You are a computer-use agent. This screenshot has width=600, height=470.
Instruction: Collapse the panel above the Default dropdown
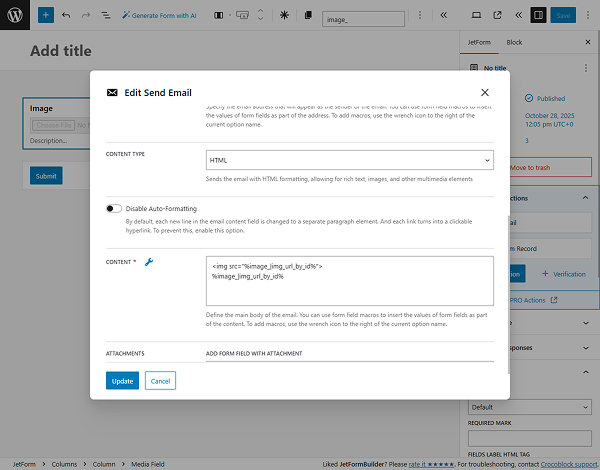(585, 372)
